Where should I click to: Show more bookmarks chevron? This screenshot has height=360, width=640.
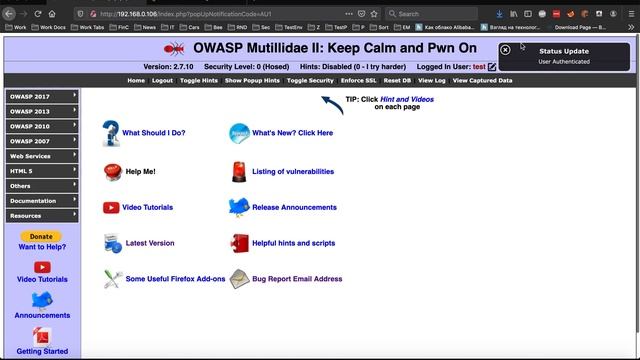click(x=631, y=27)
